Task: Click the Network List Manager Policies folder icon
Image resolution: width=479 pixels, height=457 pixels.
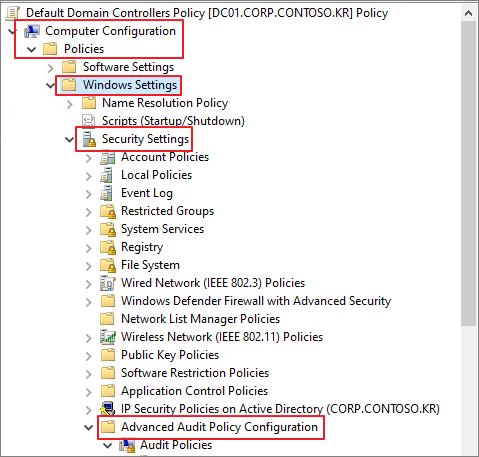Action: click(x=108, y=319)
